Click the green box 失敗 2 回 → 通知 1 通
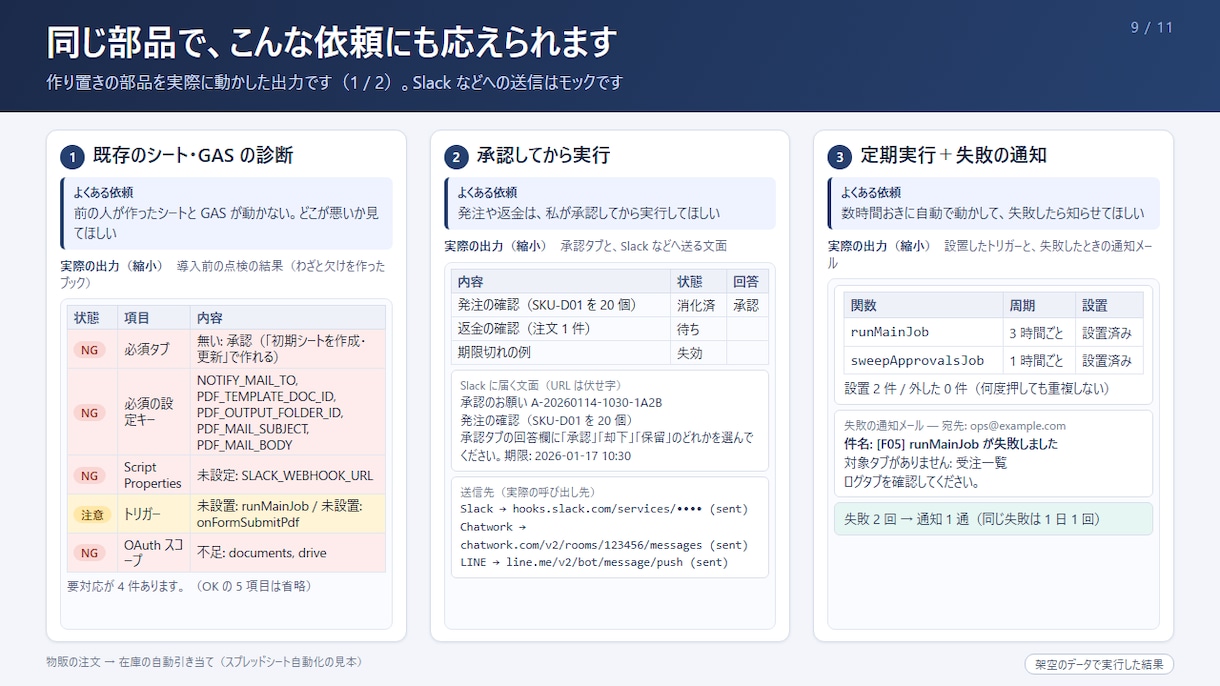The height and width of the screenshot is (686, 1220). click(993, 519)
